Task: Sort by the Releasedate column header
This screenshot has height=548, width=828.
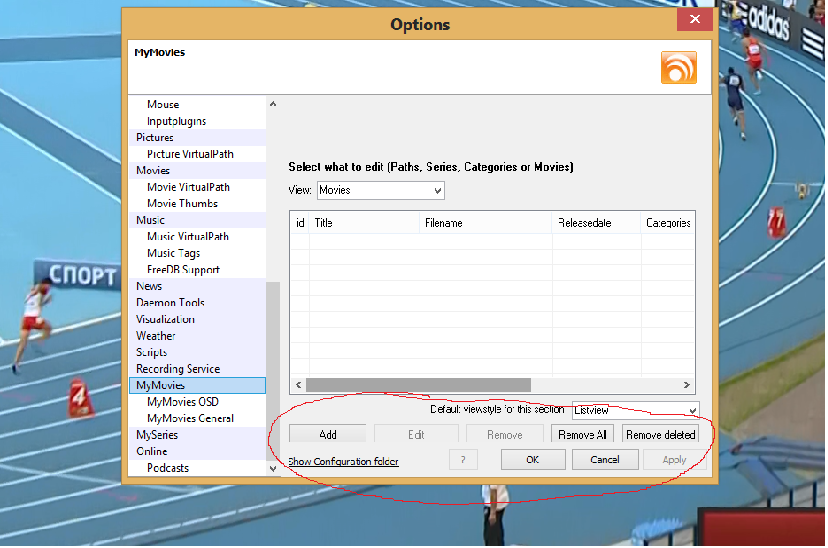Action: [x=597, y=223]
